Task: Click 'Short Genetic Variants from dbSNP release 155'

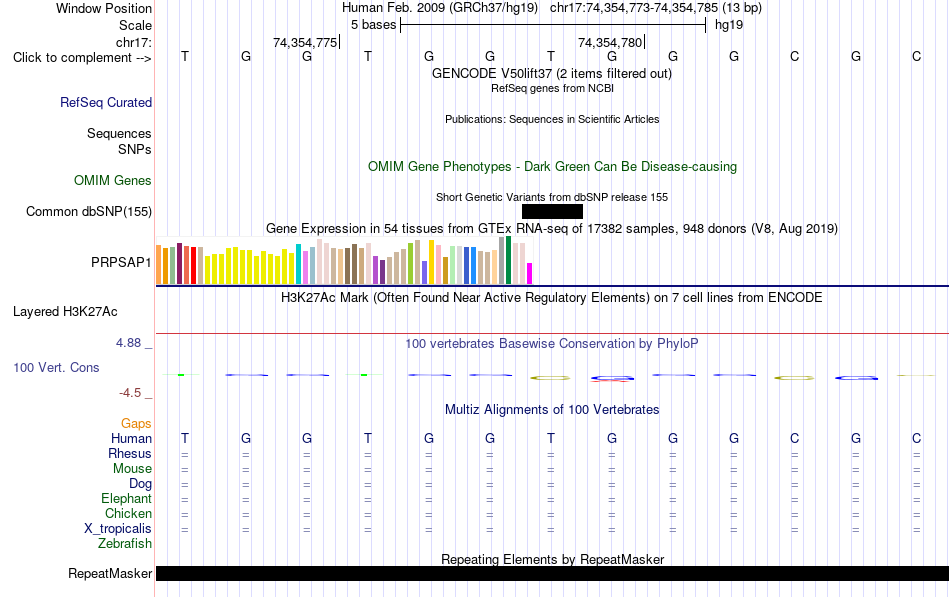Action: coord(552,197)
